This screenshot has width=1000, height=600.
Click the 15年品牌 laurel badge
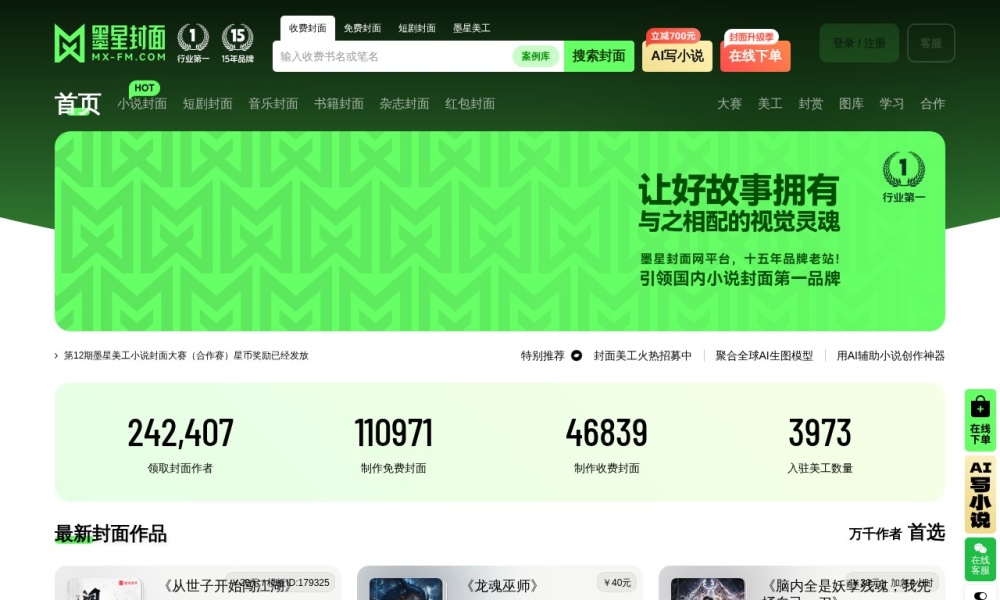pos(237,43)
